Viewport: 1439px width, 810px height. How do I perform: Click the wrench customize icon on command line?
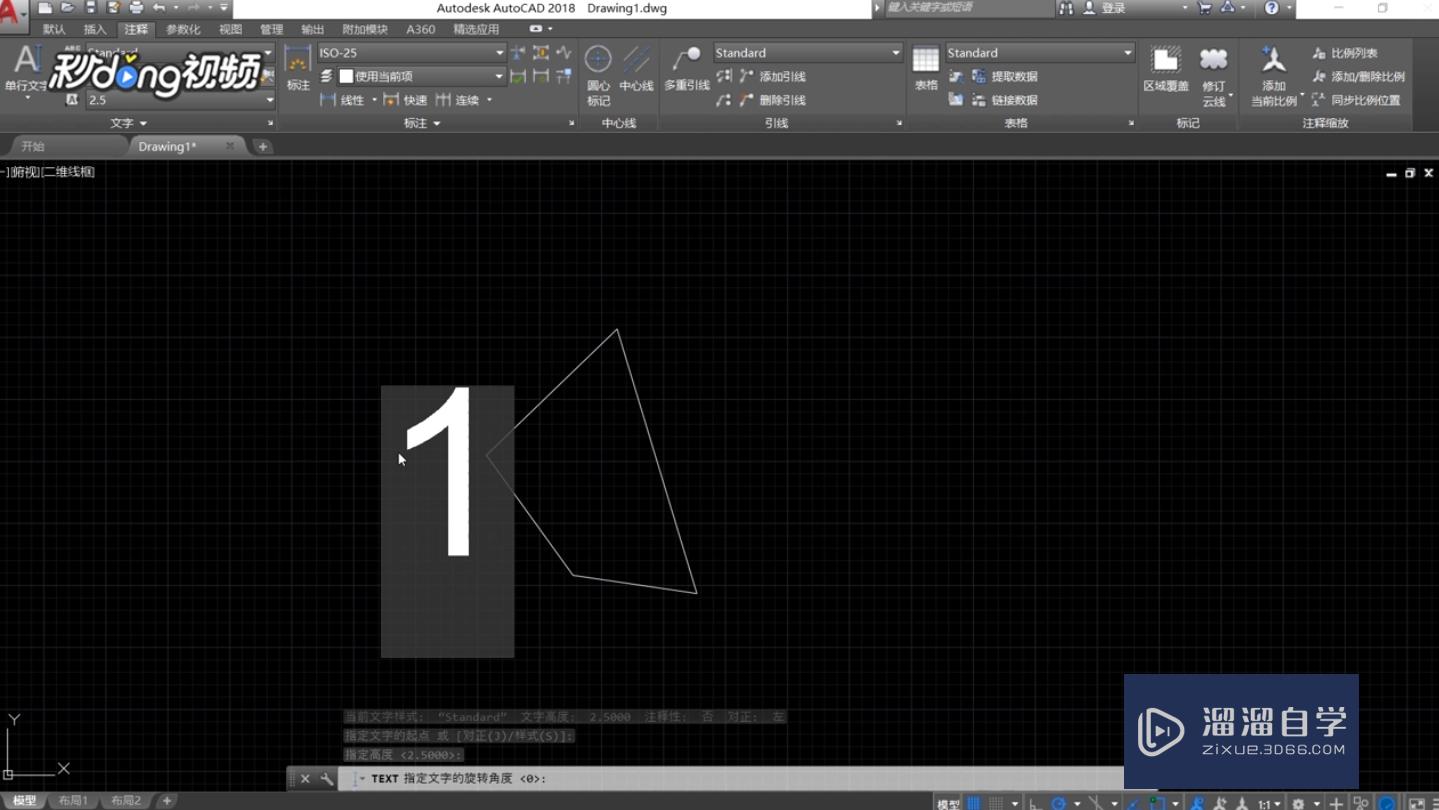pos(326,779)
